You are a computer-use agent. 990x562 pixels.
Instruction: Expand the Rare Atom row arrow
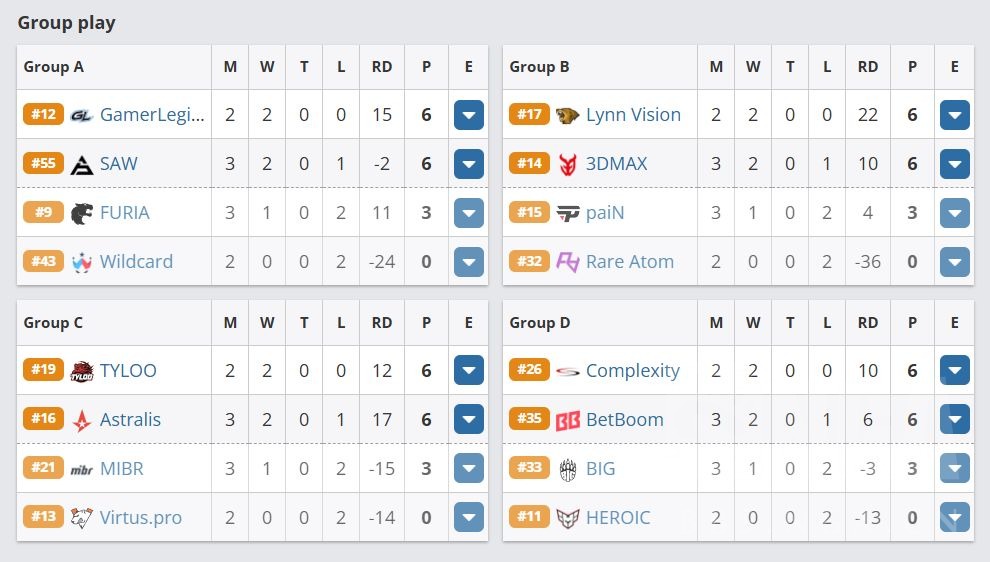954,262
